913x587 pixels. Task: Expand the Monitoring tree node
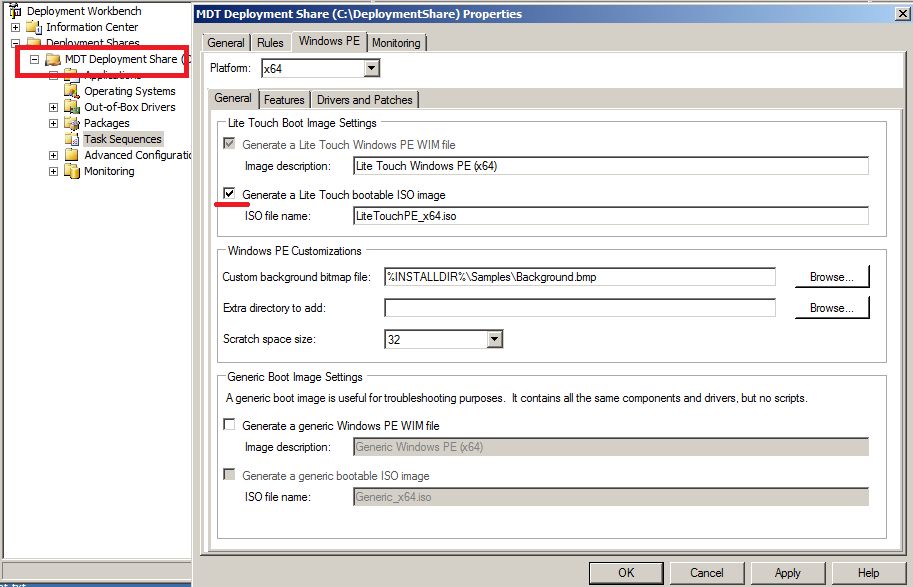click(x=53, y=171)
